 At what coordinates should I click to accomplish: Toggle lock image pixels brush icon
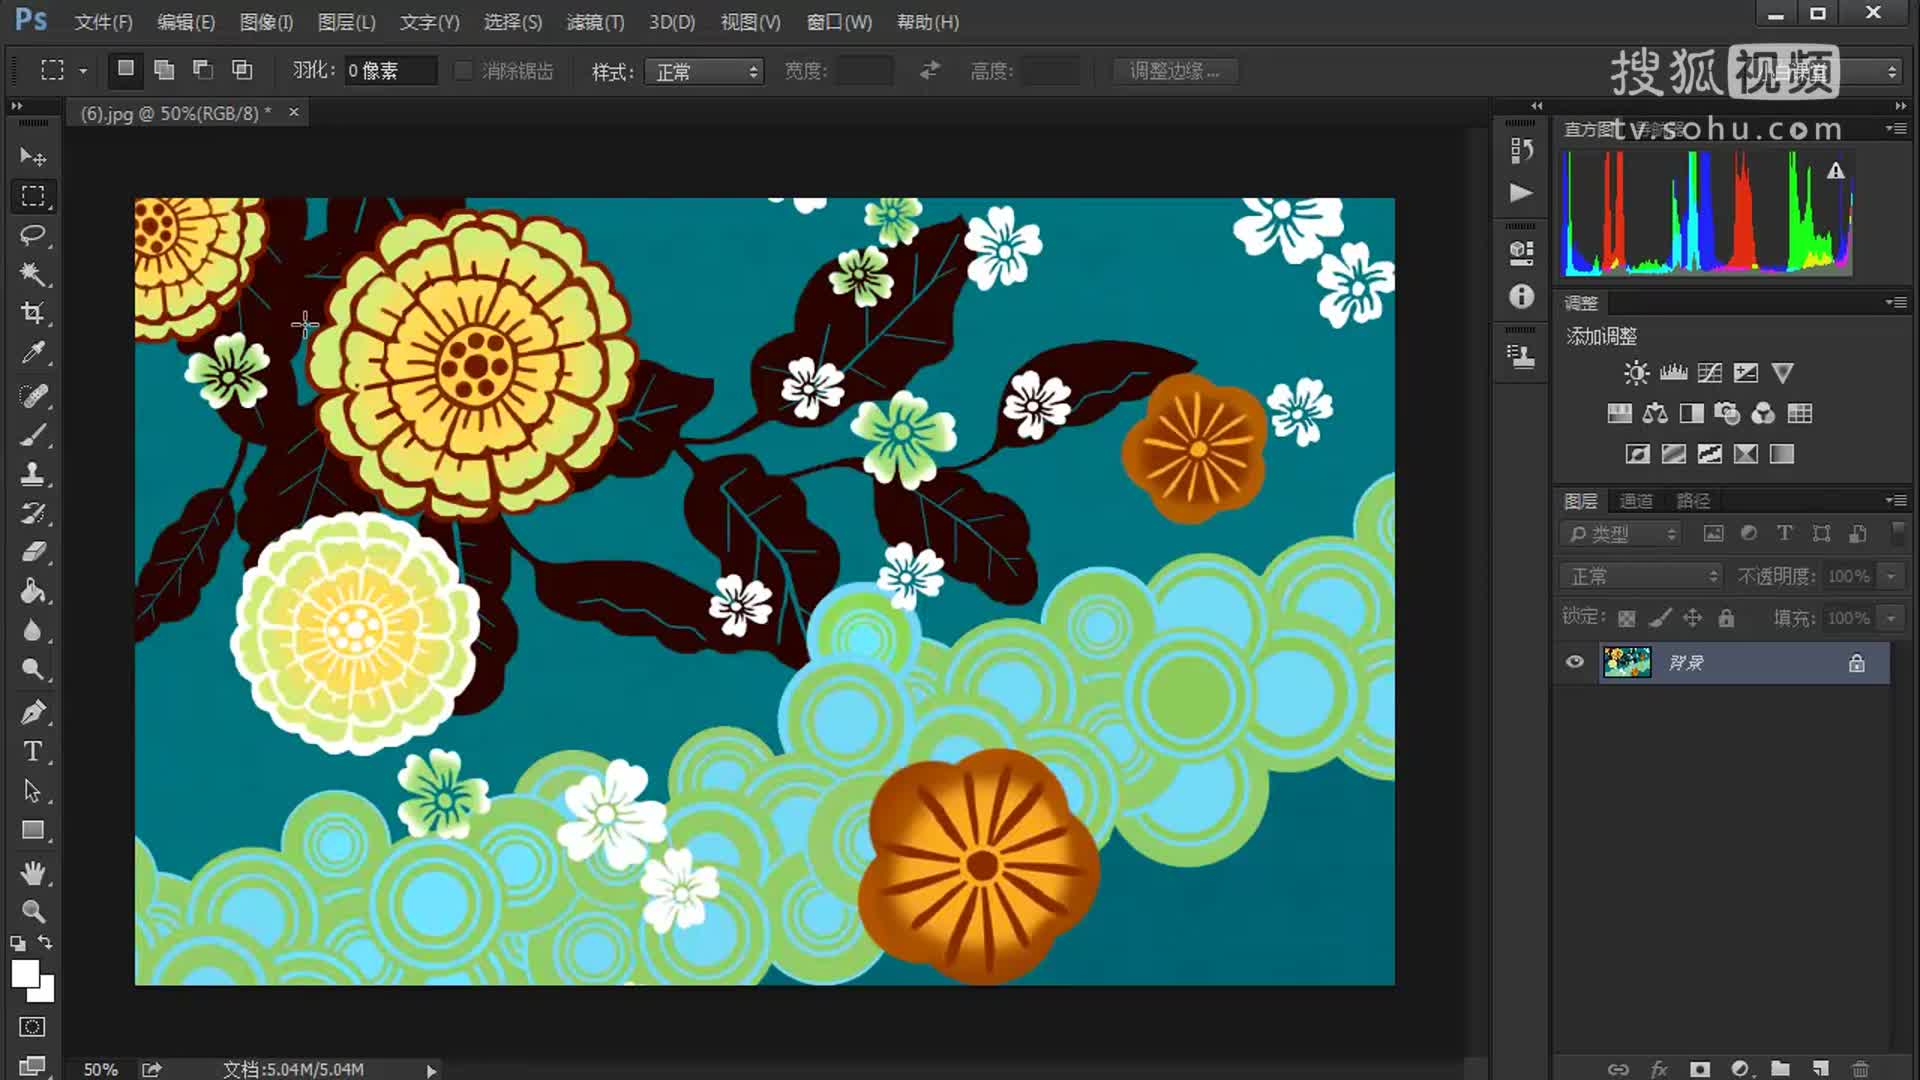pos(1660,619)
